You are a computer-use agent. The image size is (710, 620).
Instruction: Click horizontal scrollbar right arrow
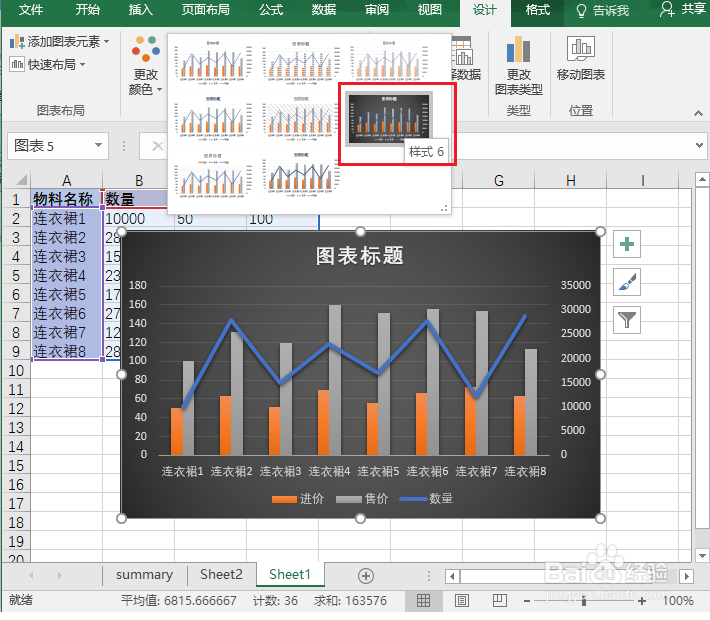(687, 577)
